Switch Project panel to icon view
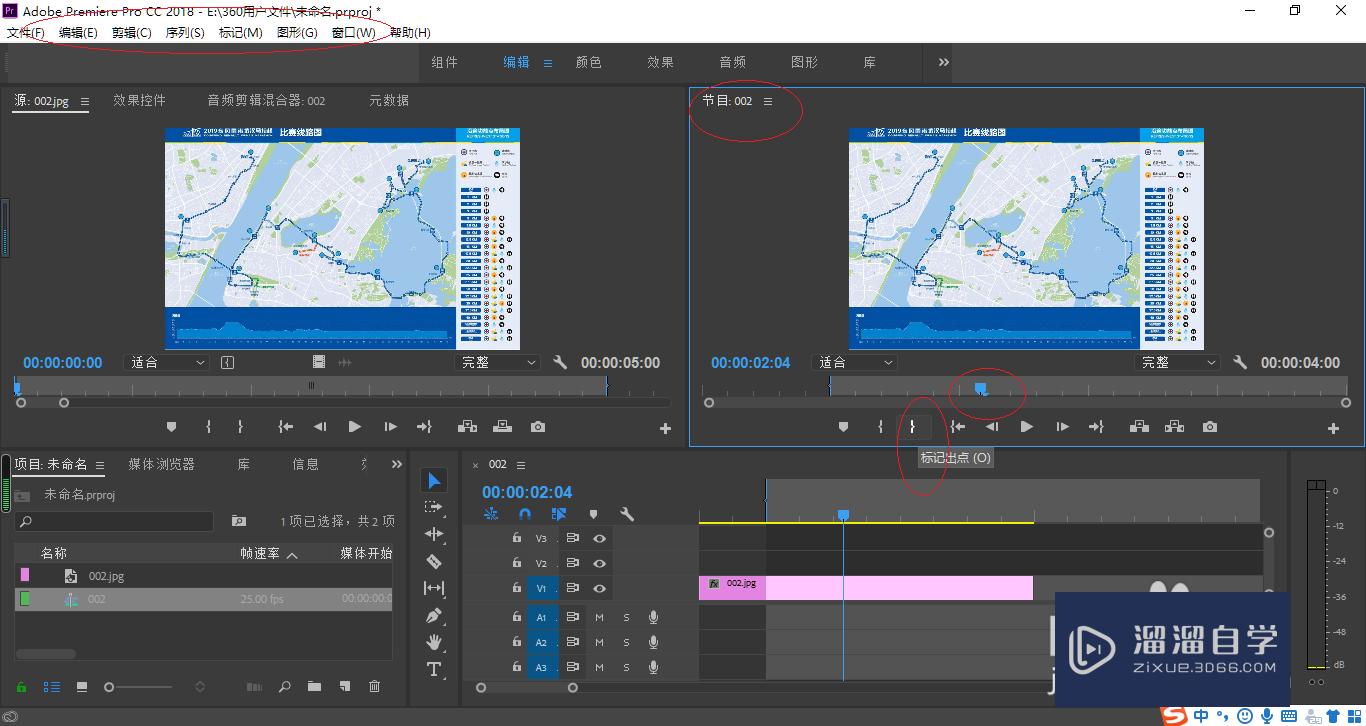Screen dimensions: 1366x726 pos(82,687)
